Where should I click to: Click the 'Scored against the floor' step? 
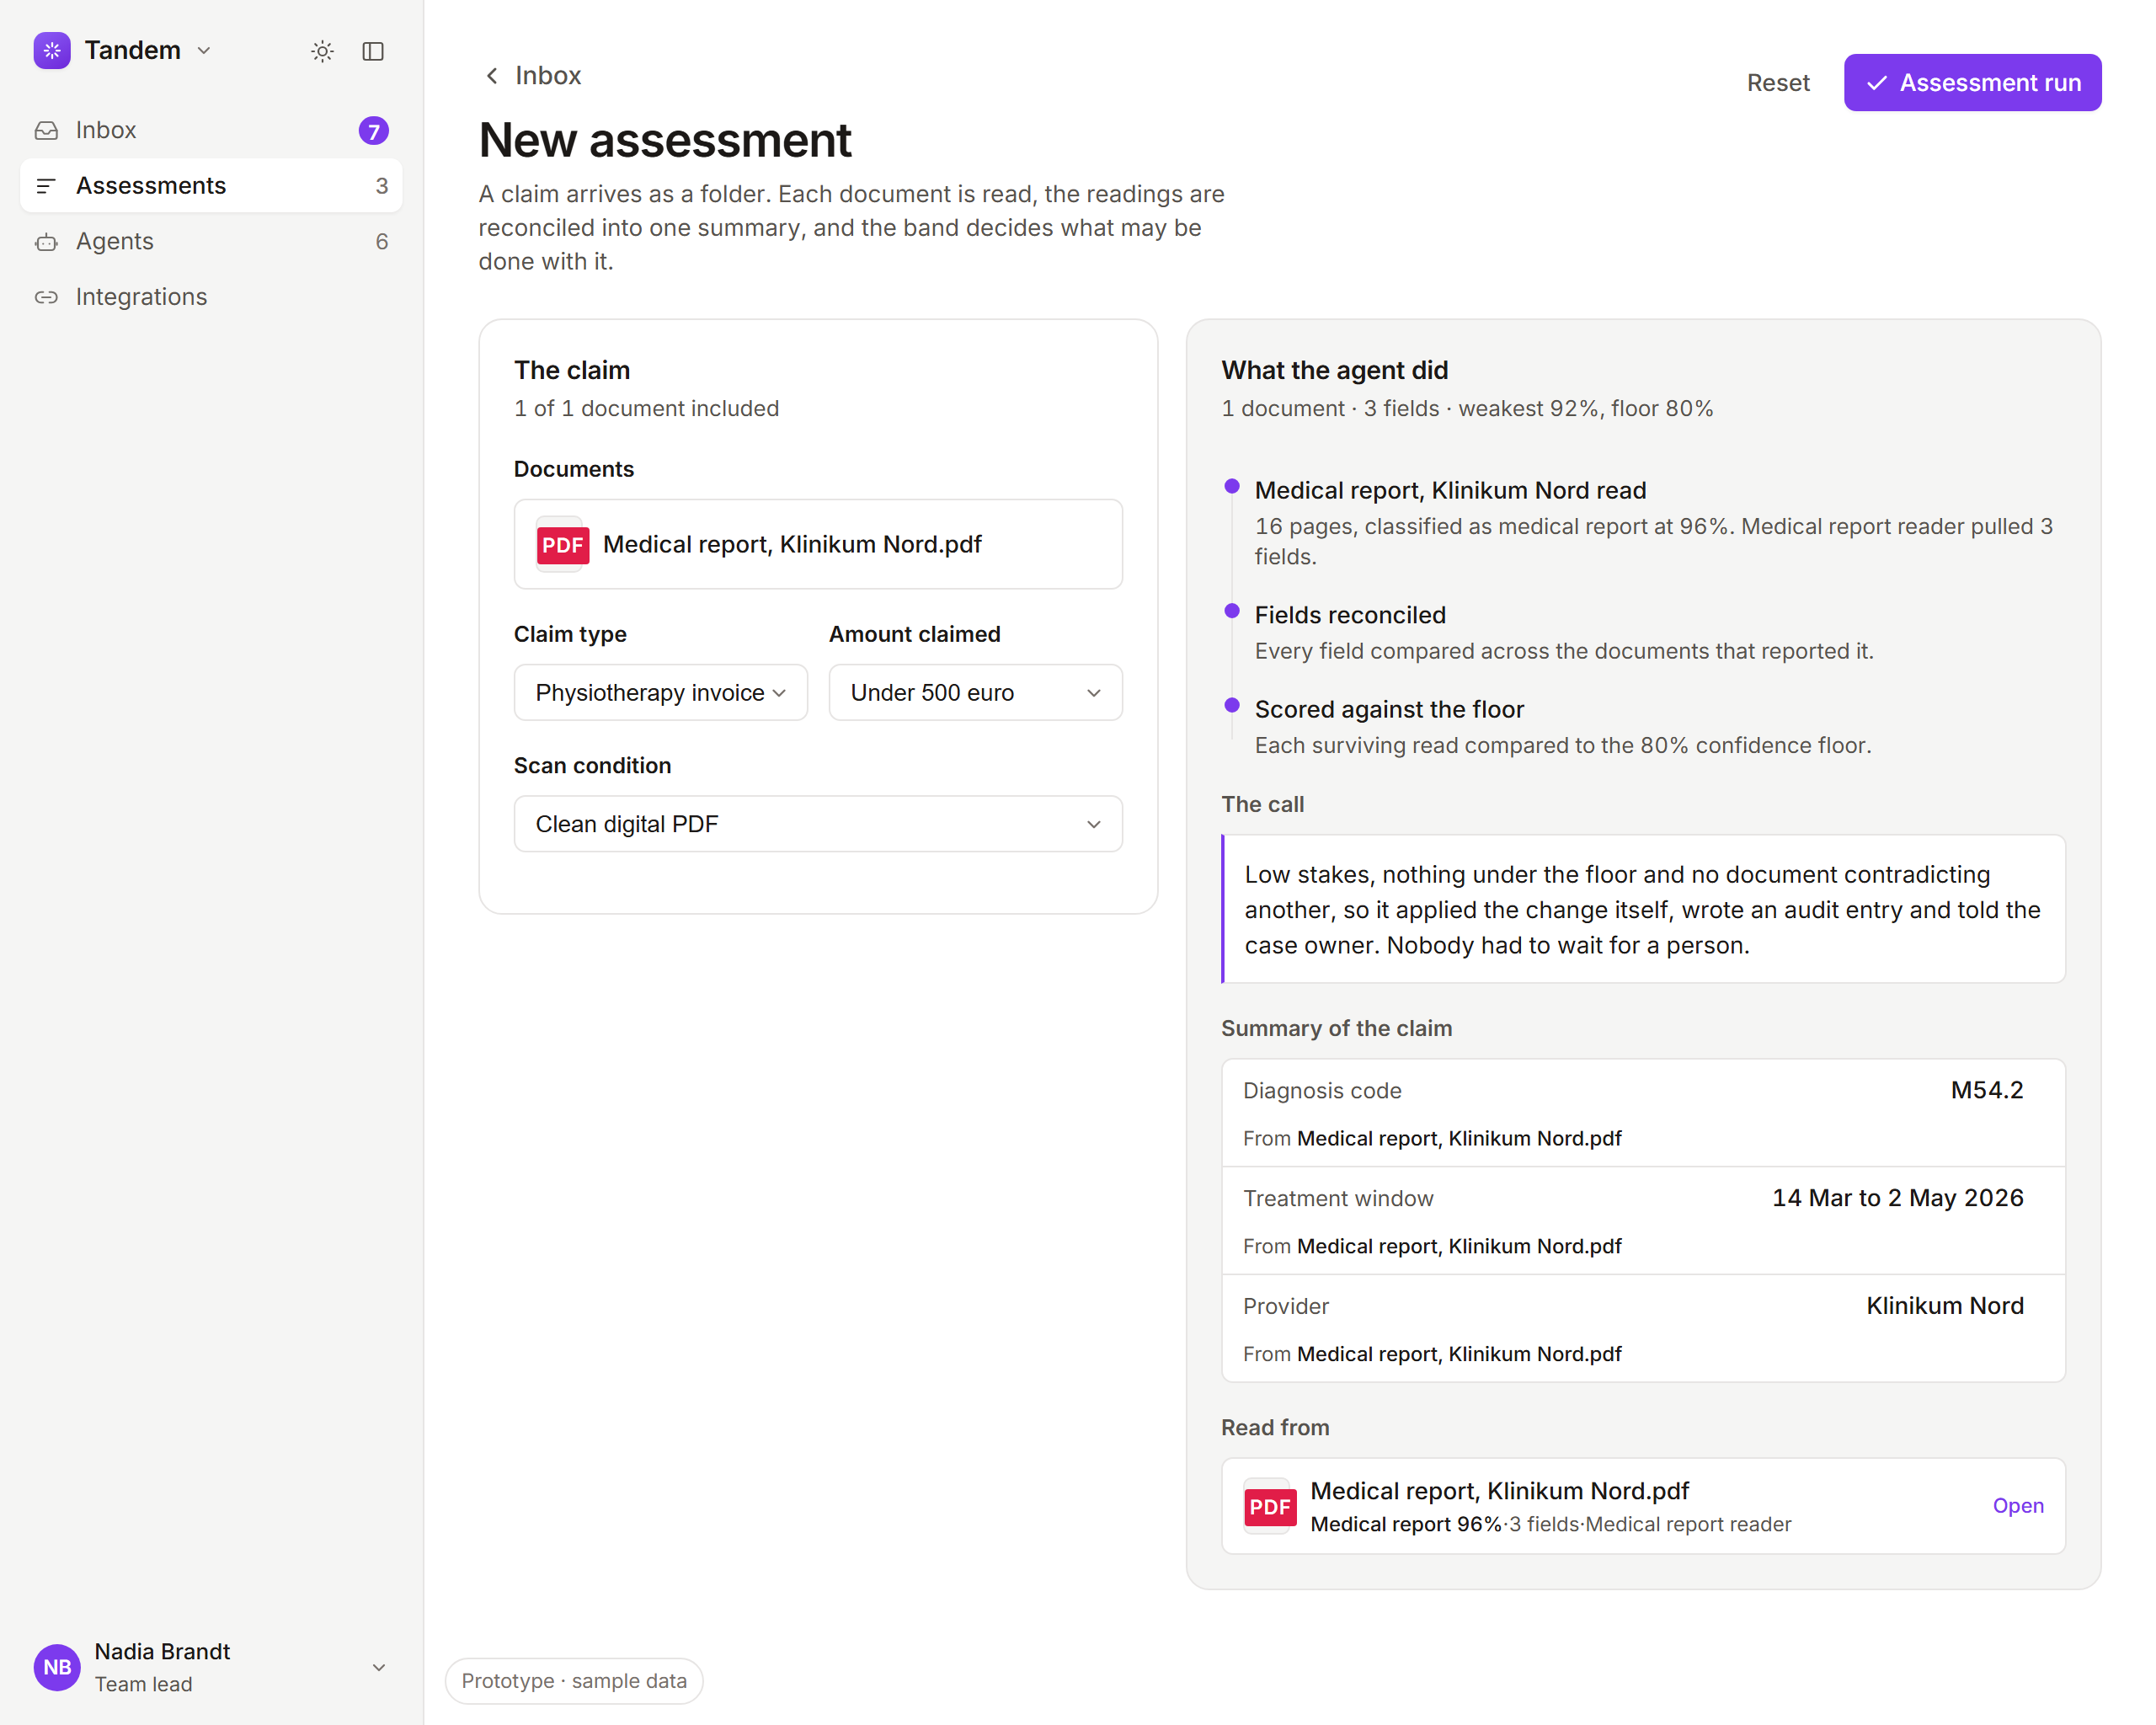click(x=1389, y=709)
